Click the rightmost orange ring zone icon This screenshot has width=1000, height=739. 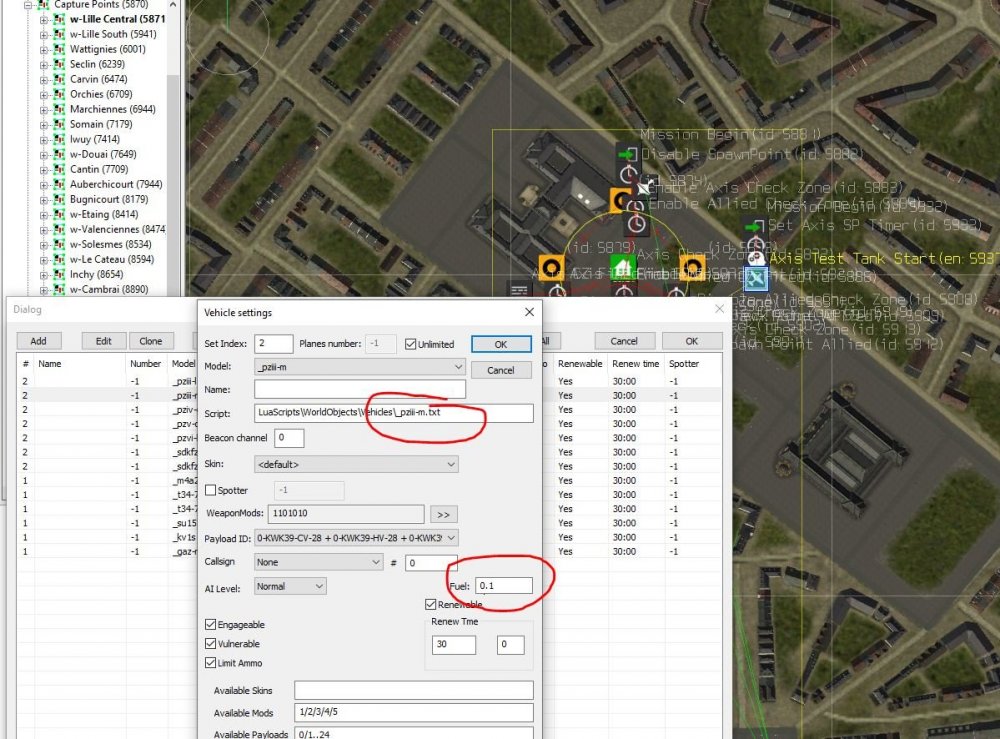click(x=692, y=266)
